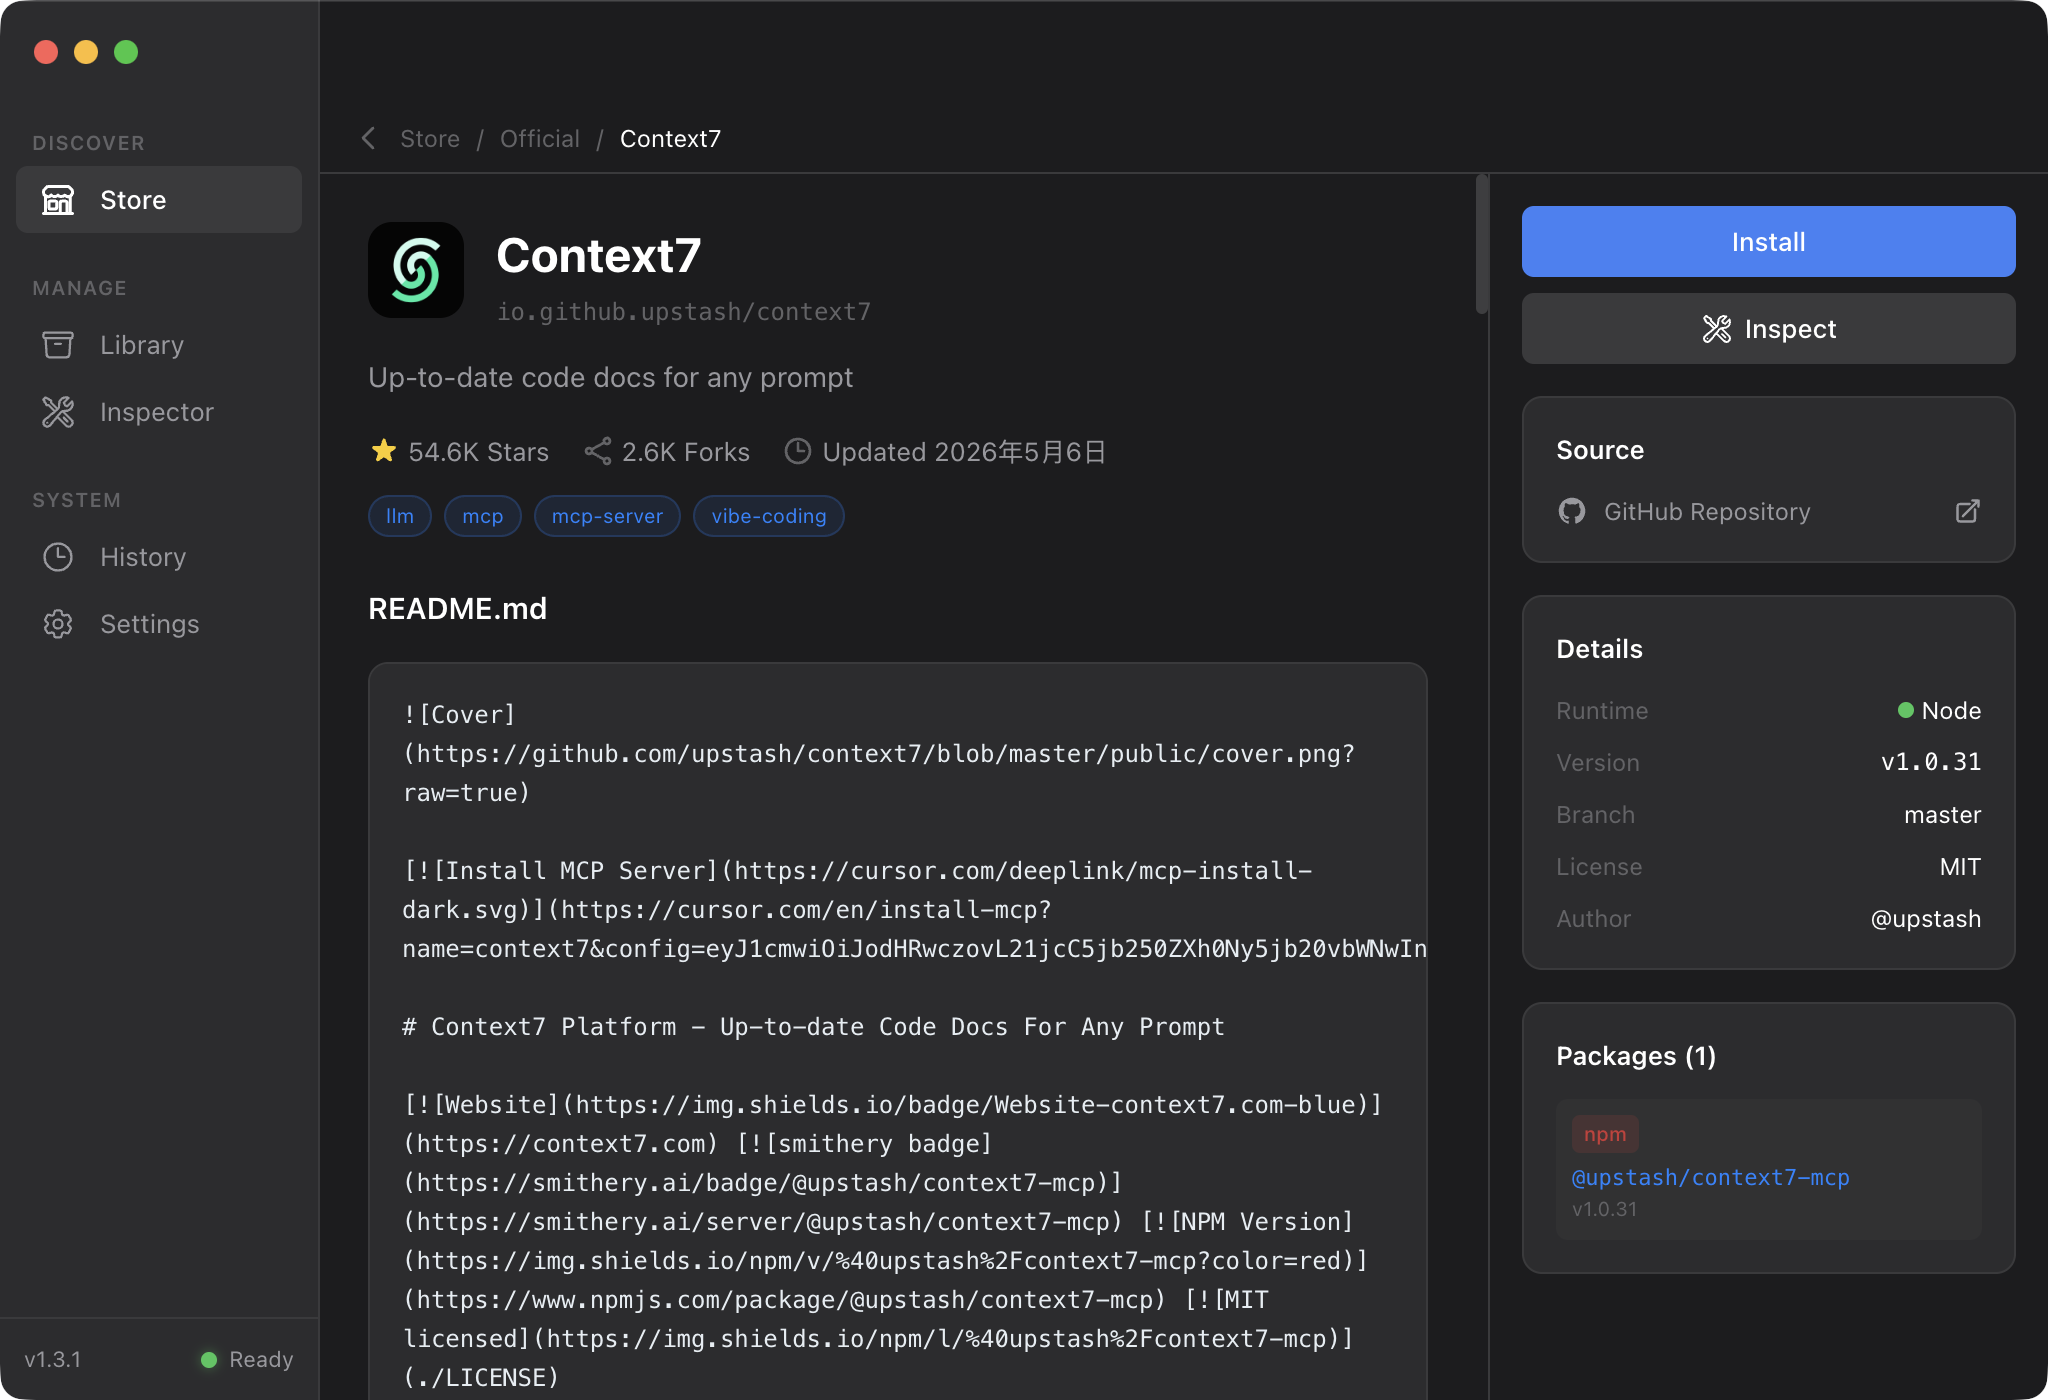Select the mcp tag
This screenshot has width=2048, height=1400.
coord(483,516)
